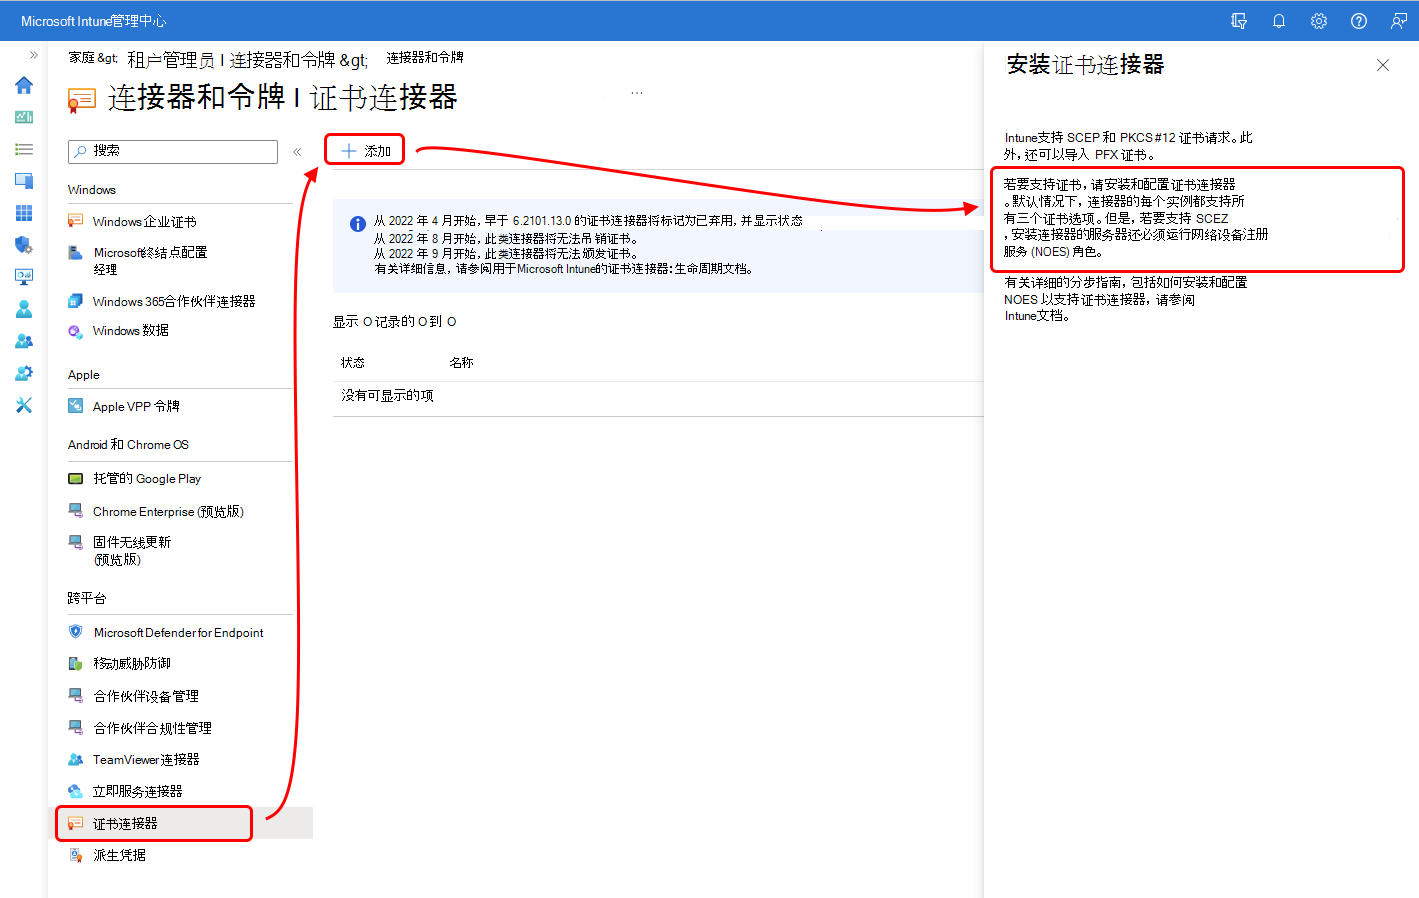Click the 没有可显示的项 table row
The width and height of the screenshot is (1419, 898).
pyautogui.click(x=658, y=397)
